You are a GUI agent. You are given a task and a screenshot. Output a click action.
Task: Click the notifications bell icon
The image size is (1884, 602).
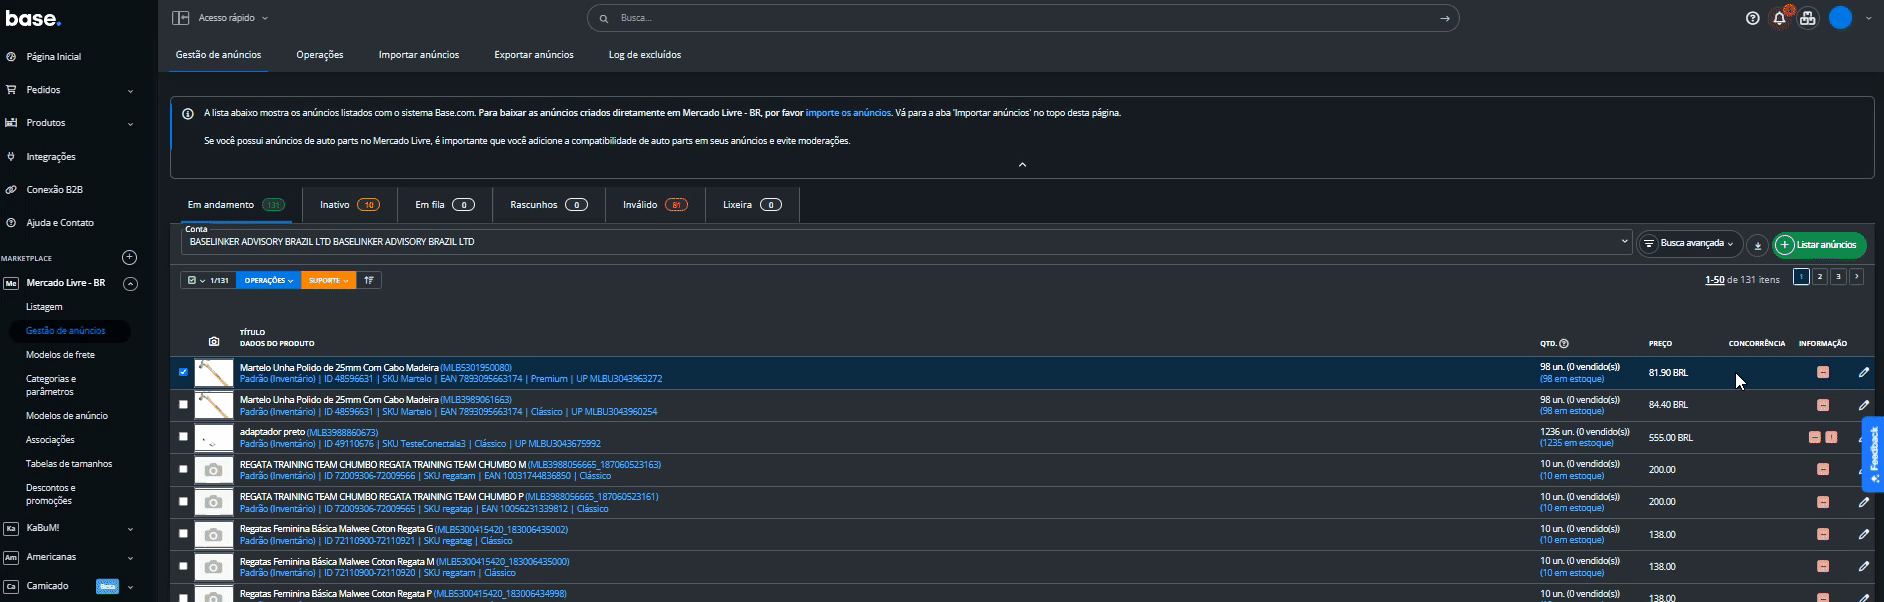click(x=1779, y=18)
